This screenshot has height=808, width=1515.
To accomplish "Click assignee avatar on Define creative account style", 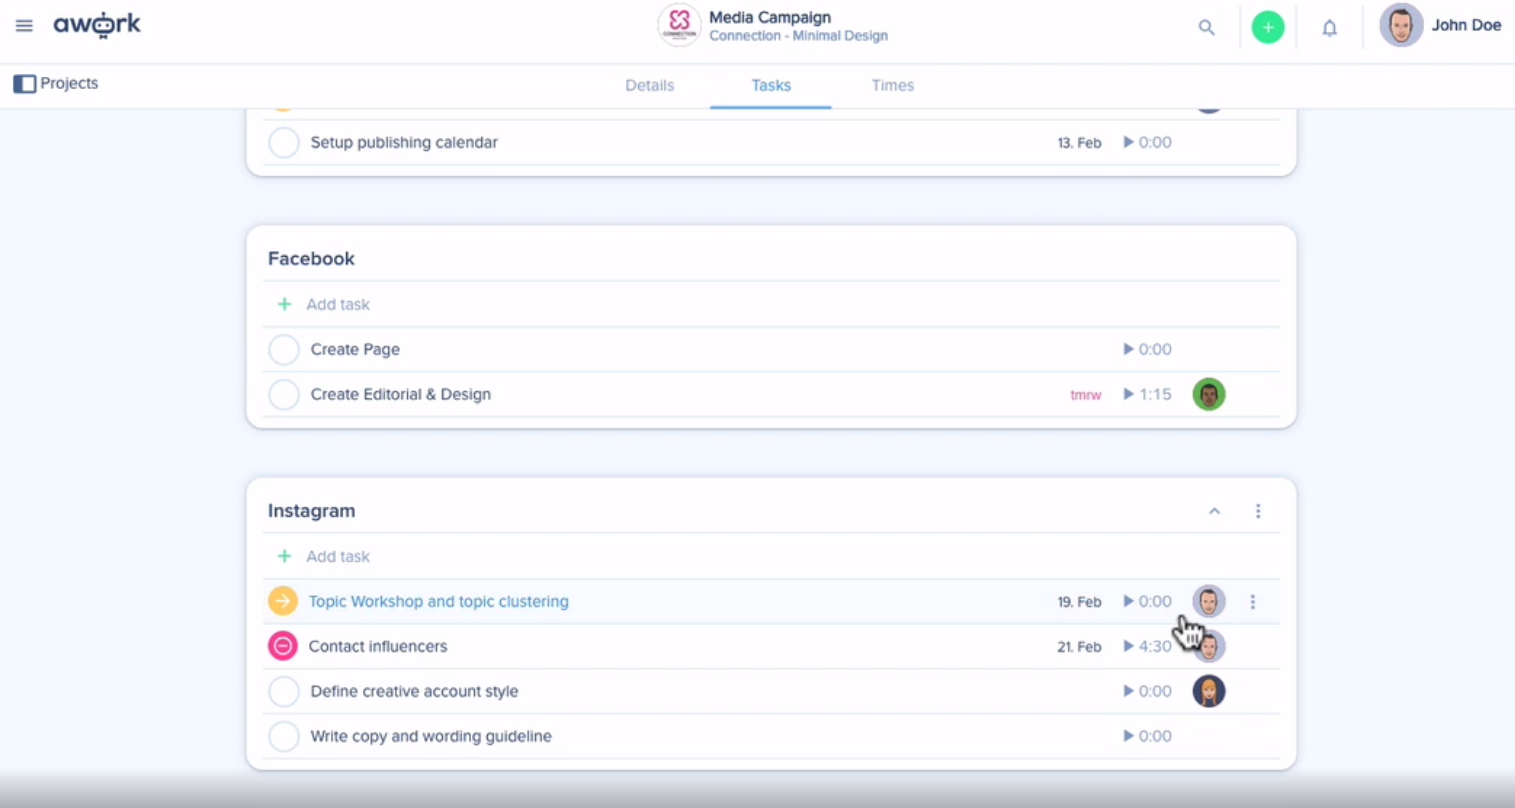I will tap(1209, 691).
